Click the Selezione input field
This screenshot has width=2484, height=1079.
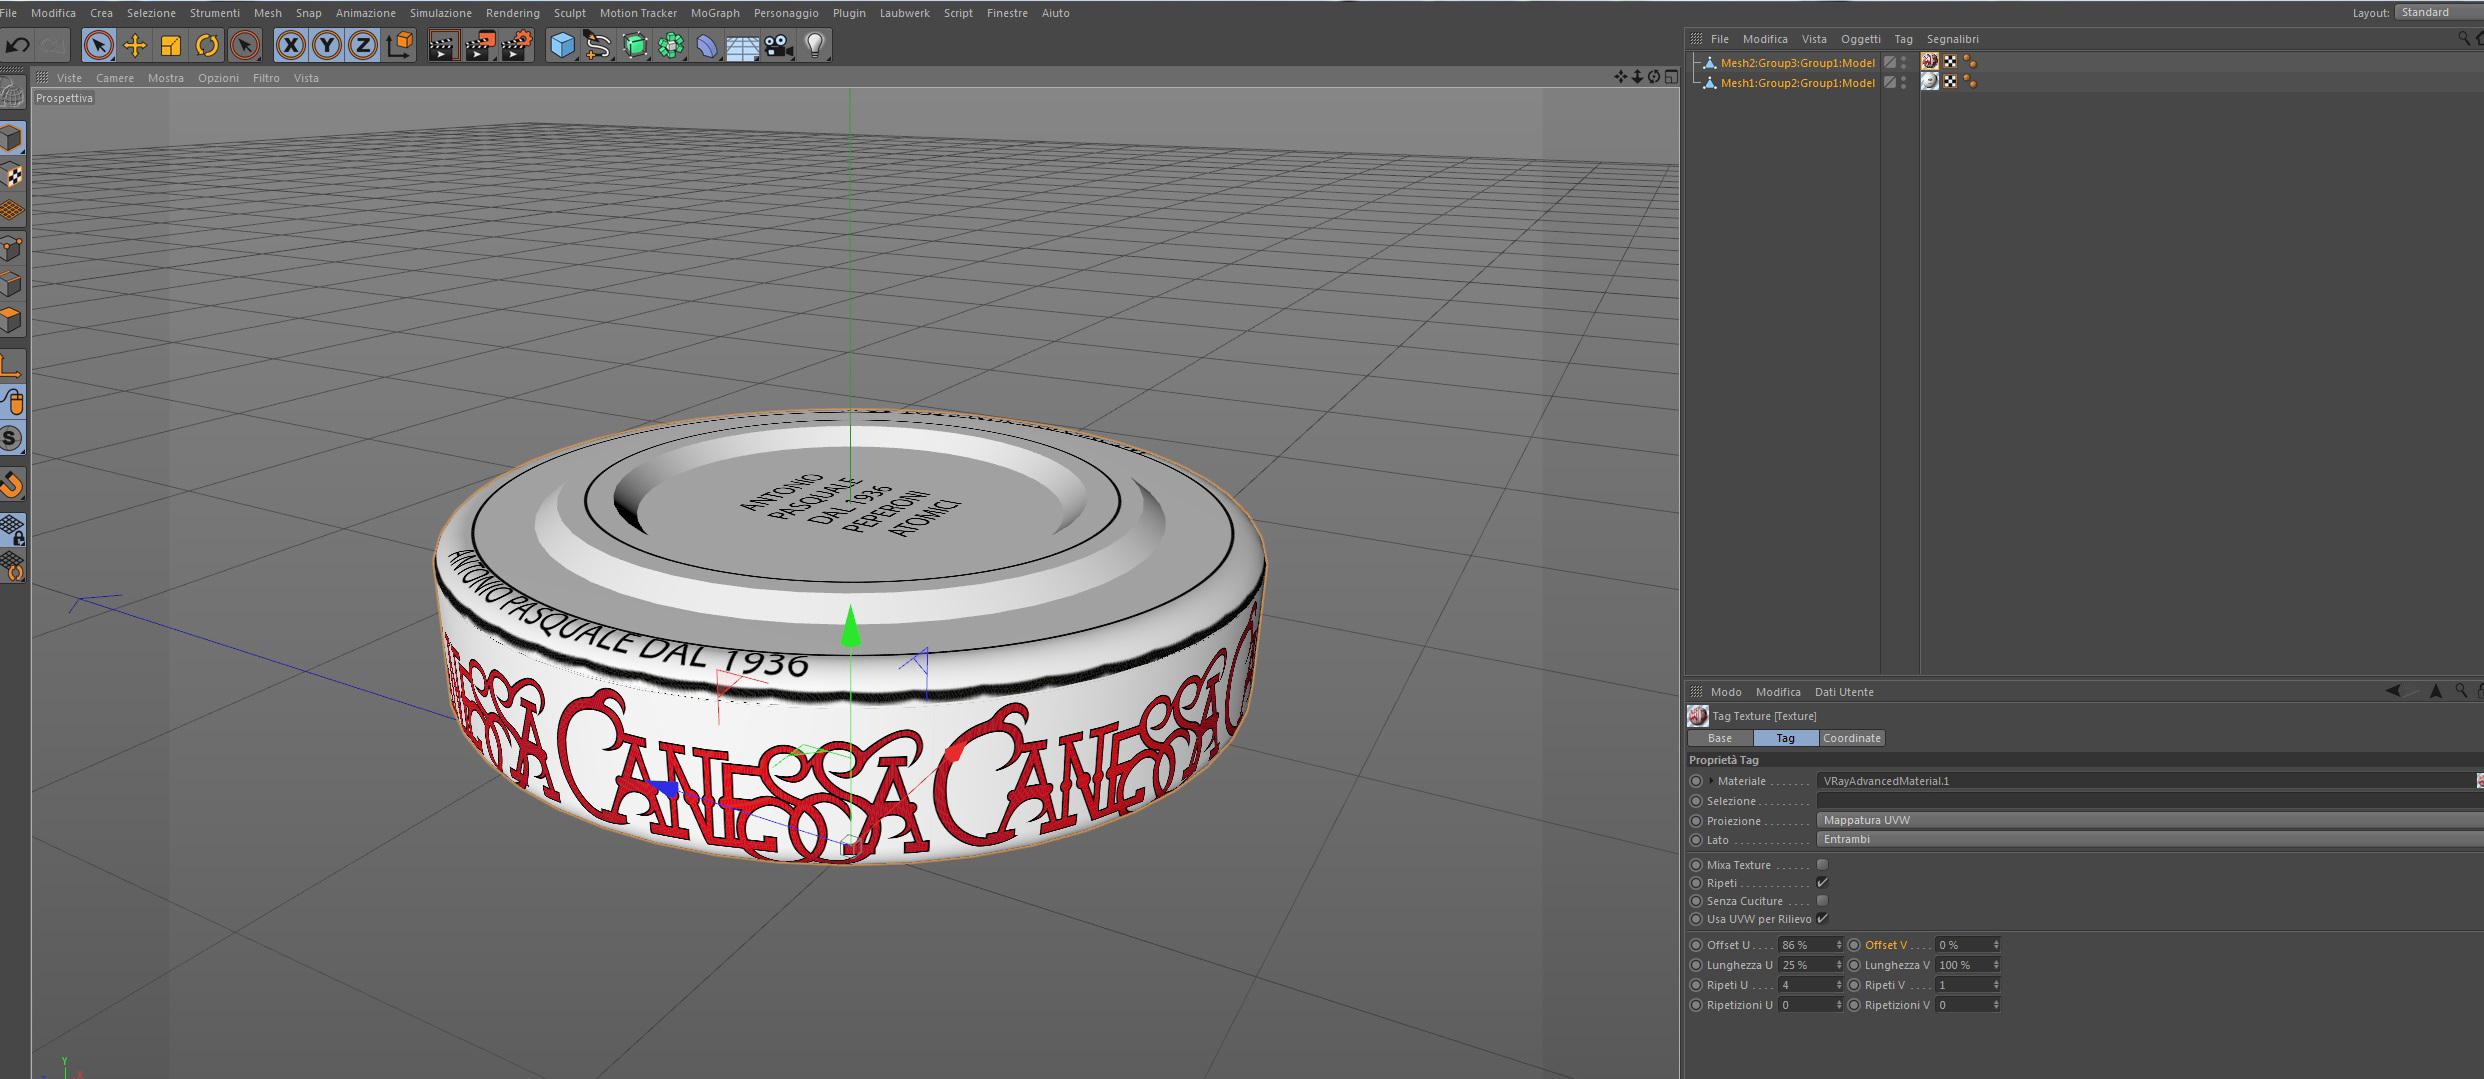click(x=2150, y=801)
